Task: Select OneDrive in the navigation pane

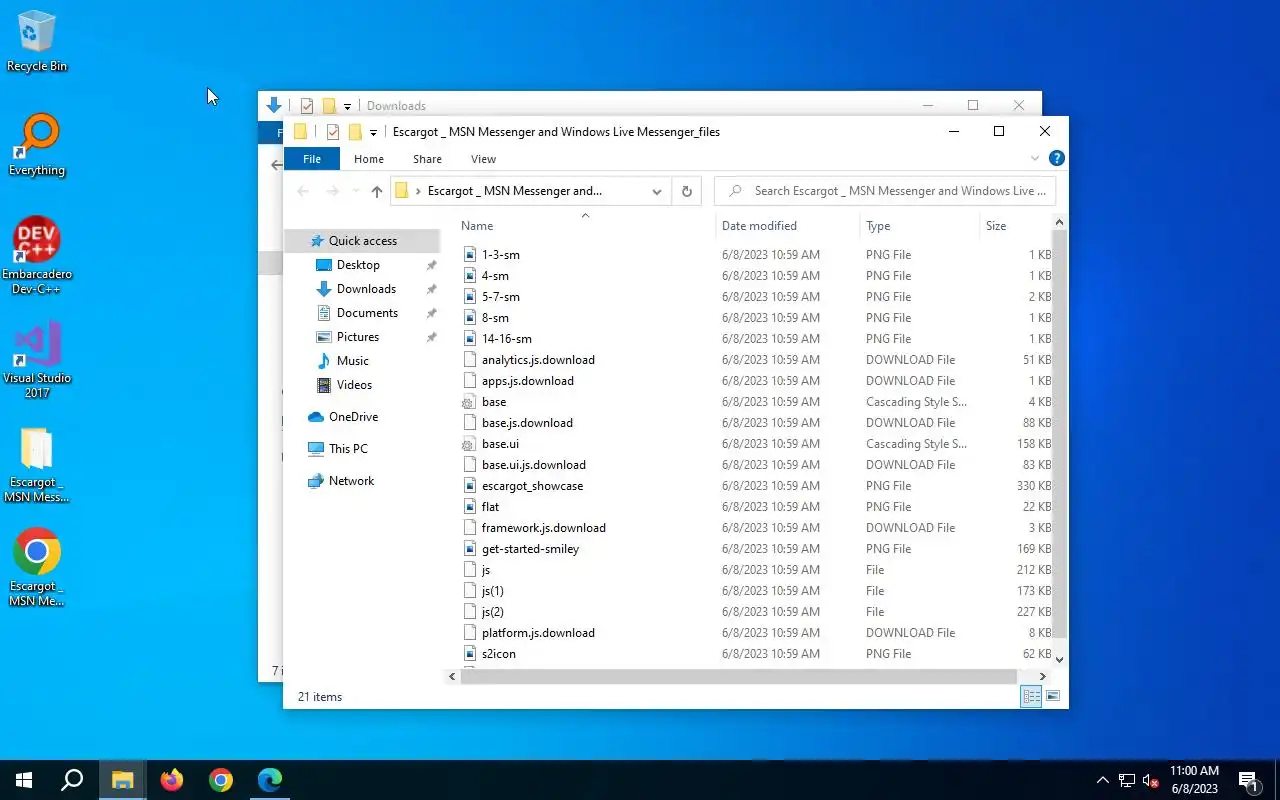Action: click(353, 417)
